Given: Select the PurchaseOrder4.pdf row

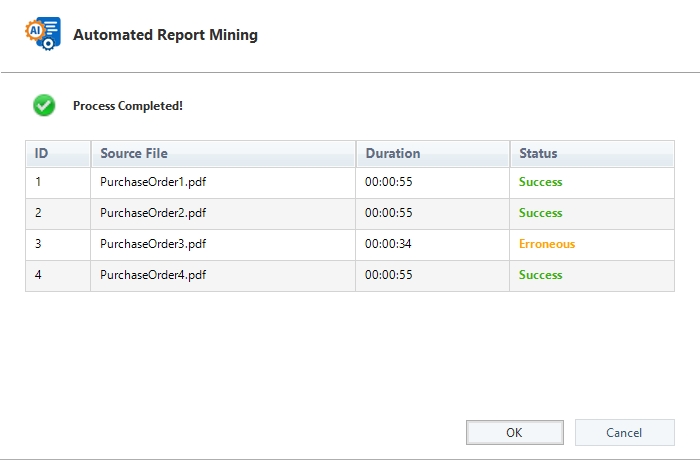Looking at the screenshot, I should click(153, 276).
